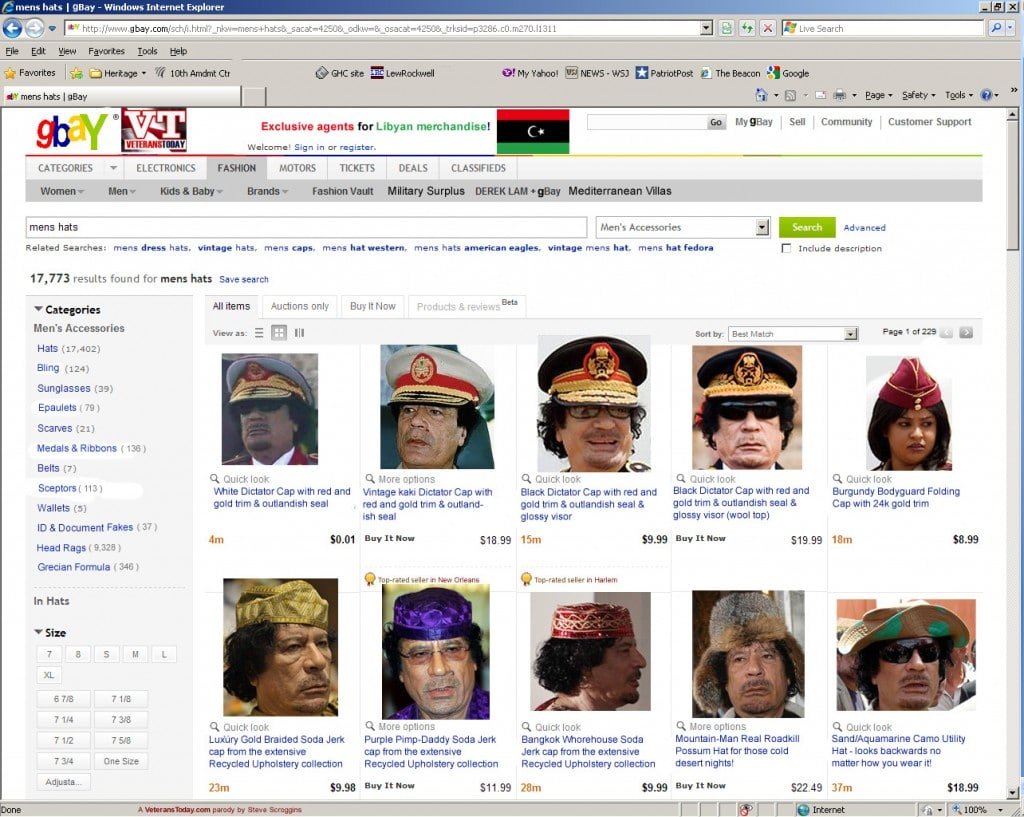Image resolution: width=1024 pixels, height=817 pixels.
Task: Tick the Include description checkbox
Action: [786, 248]
